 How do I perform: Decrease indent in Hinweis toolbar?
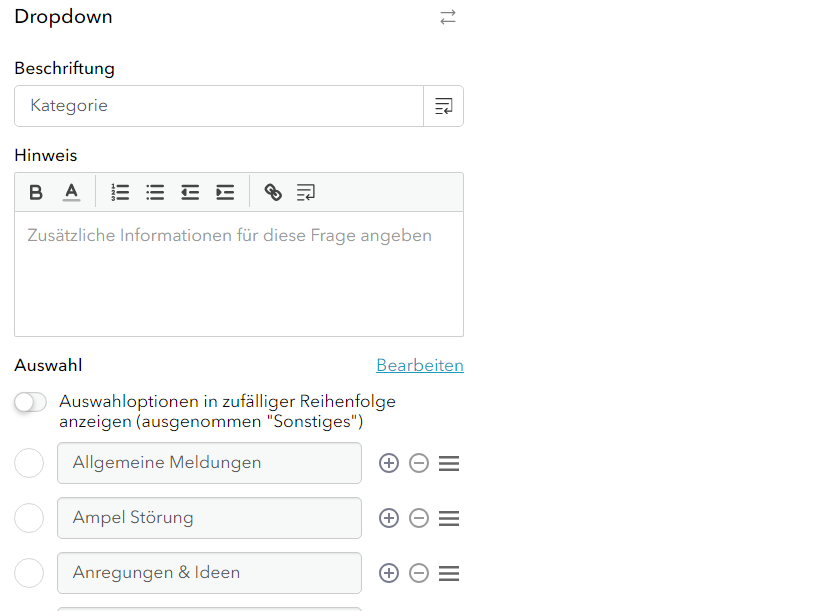tap(190, 192)
